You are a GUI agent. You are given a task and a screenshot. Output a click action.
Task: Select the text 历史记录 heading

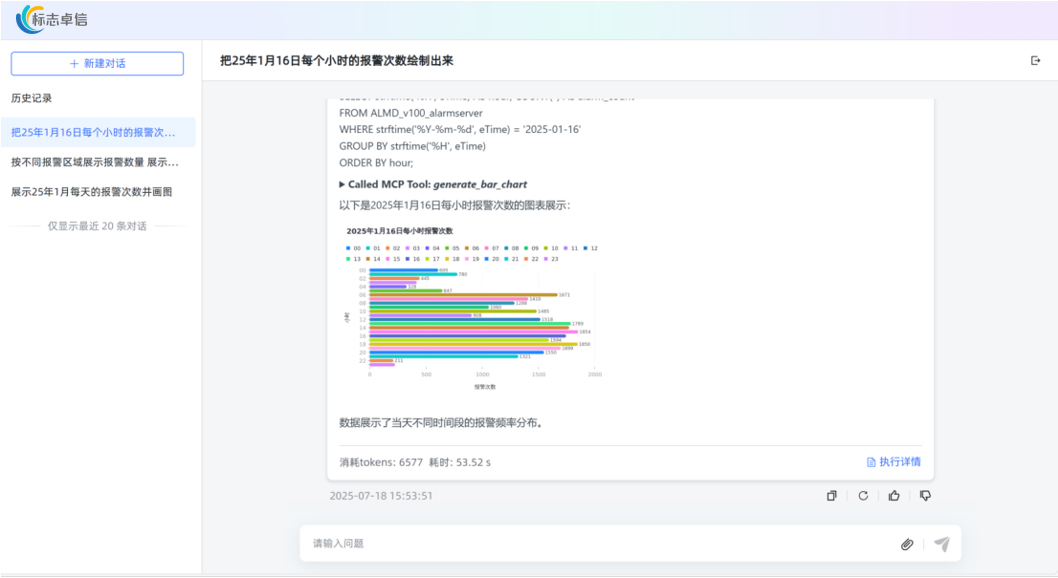coord(31,98)
